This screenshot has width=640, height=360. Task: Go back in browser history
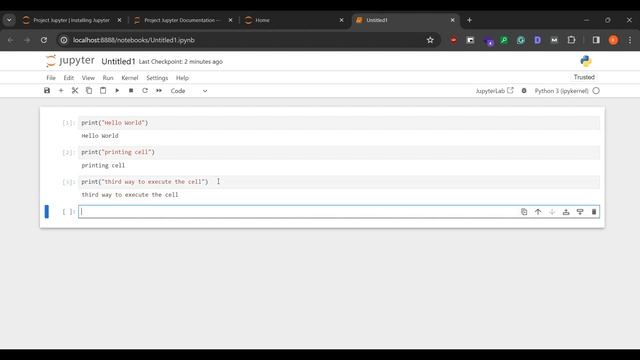point(11,40)
